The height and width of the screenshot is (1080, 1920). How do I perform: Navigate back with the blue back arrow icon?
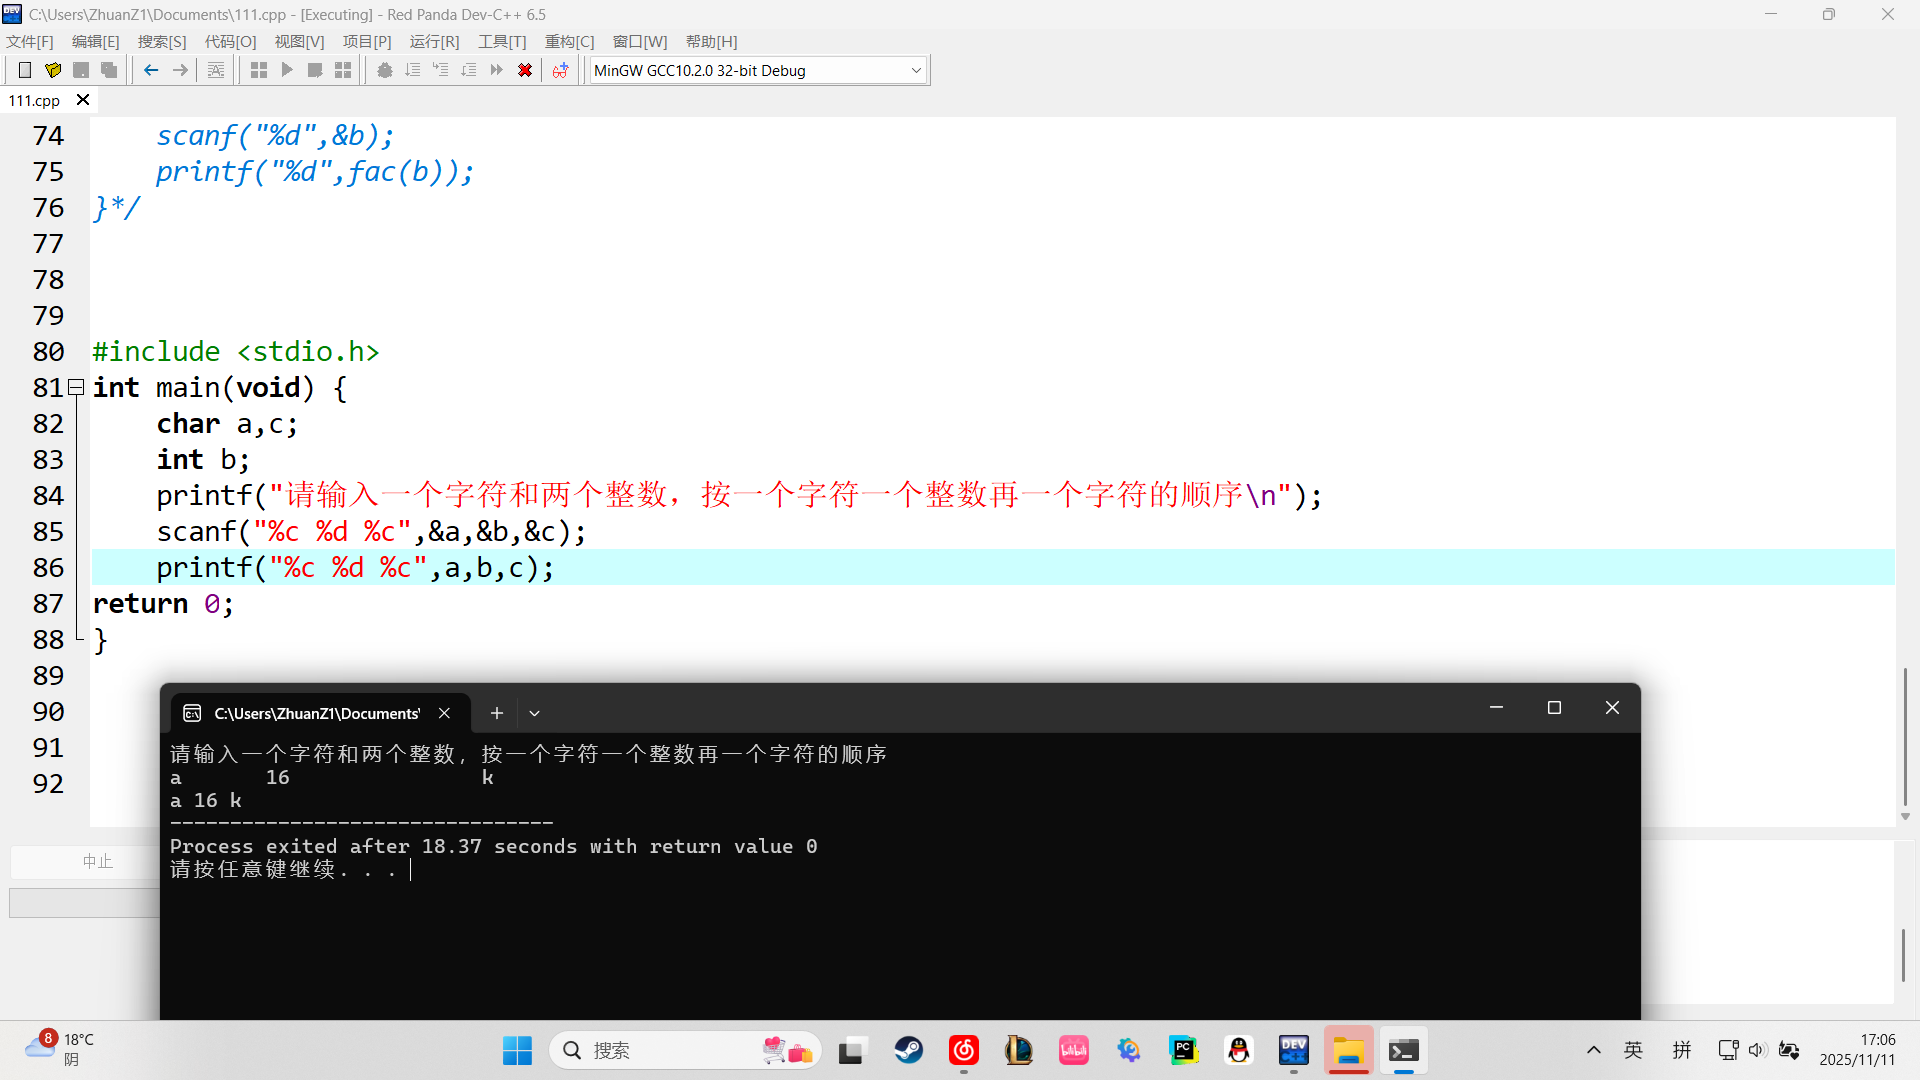150,69
